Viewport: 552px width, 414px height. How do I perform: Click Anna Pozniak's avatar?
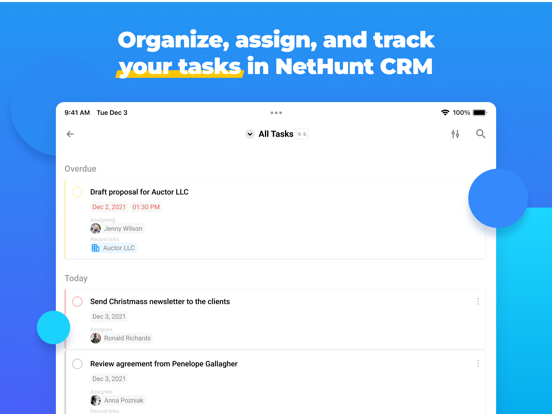click(95, 400)
